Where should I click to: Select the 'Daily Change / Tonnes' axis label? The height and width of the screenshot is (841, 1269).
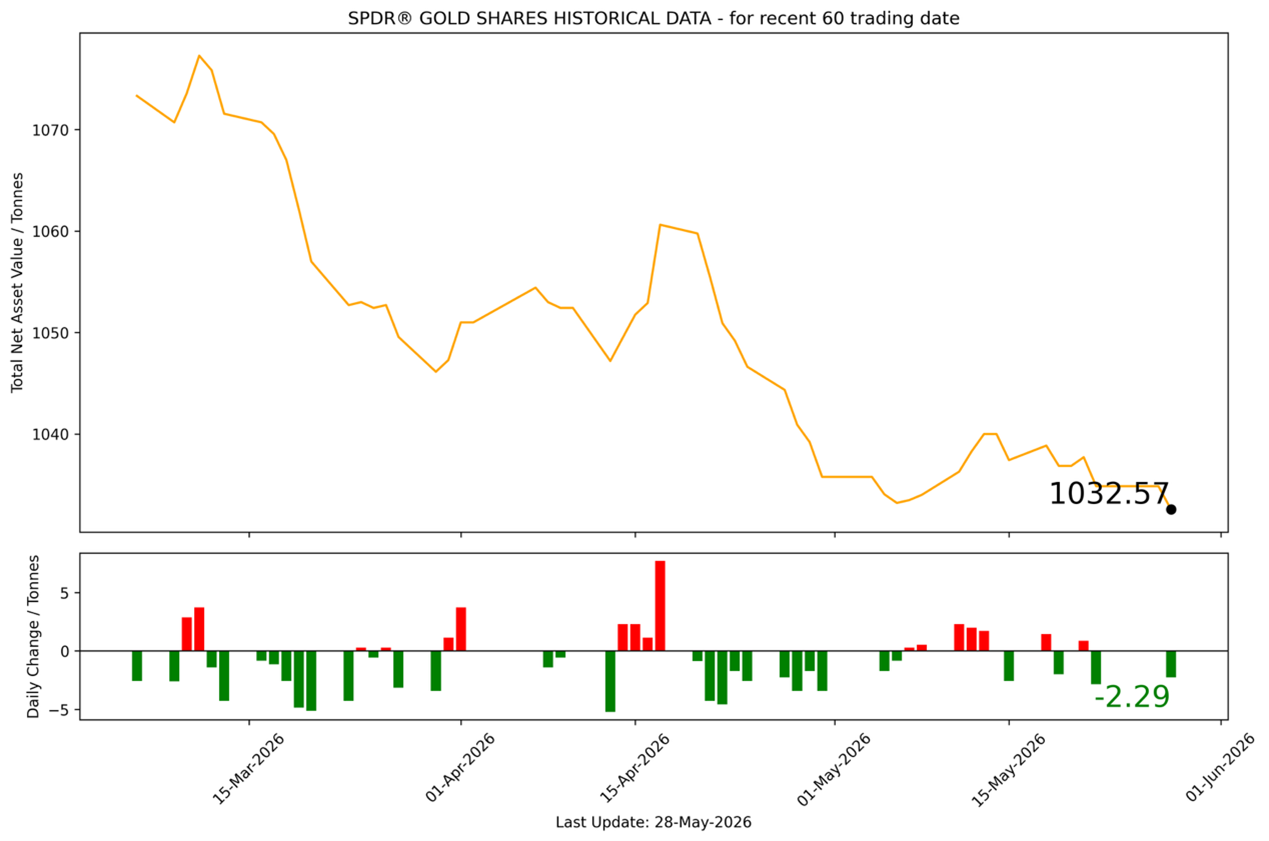tap(33, 637)
